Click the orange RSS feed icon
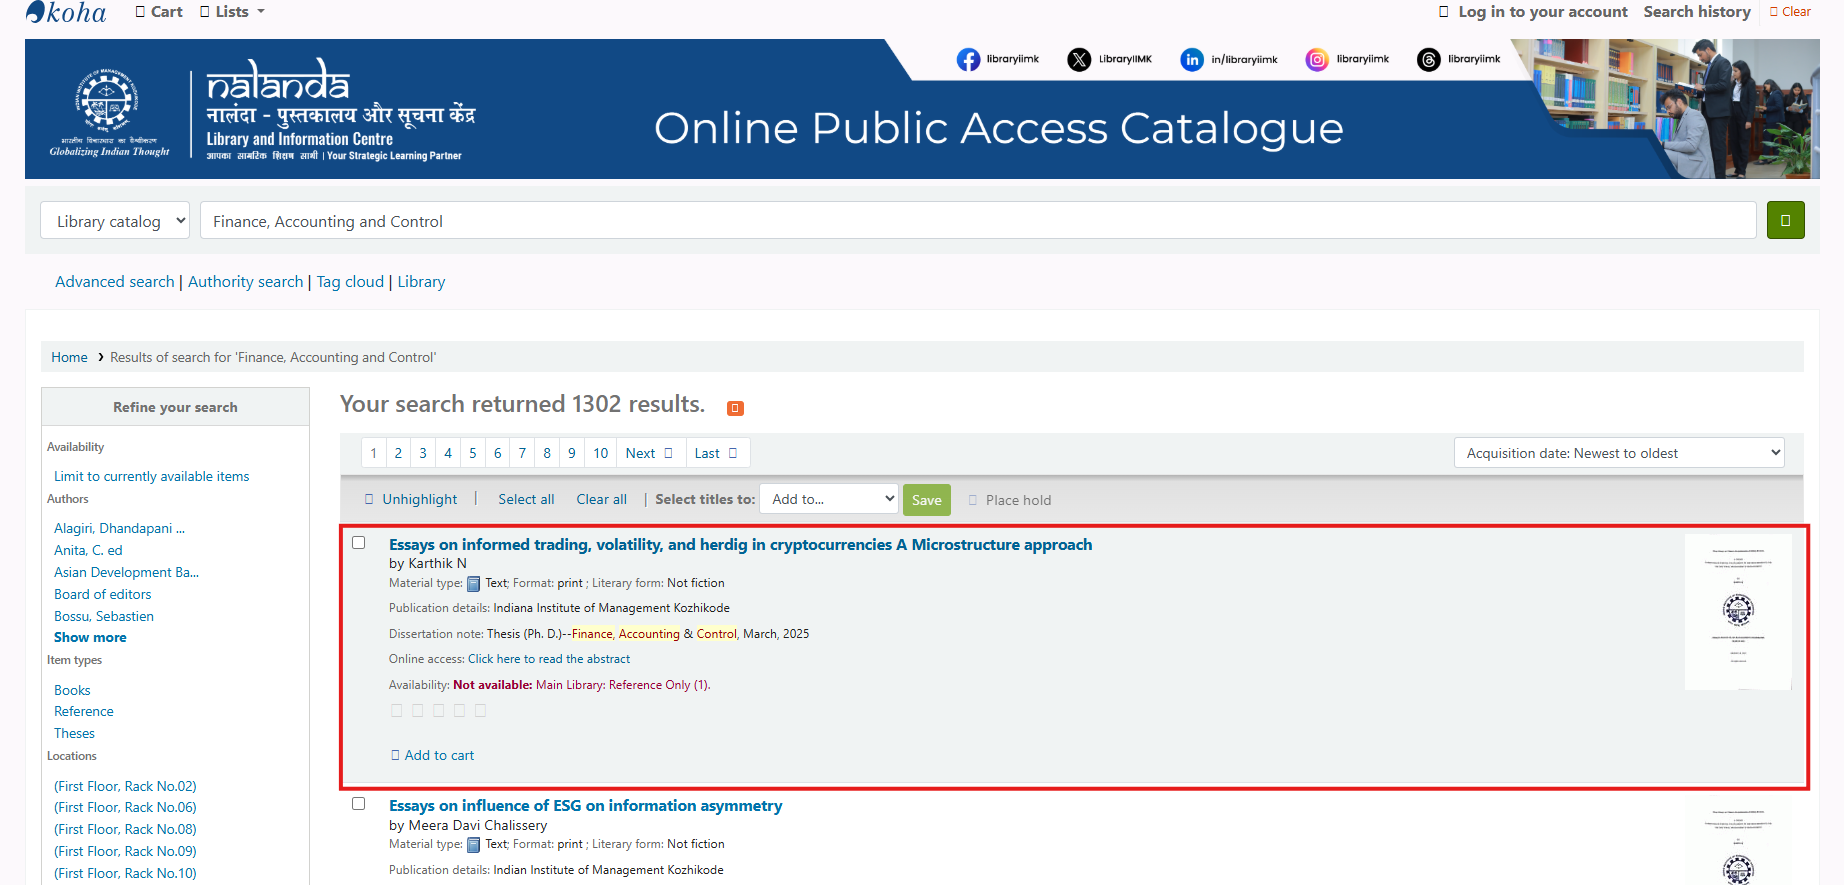 [735, 408]
